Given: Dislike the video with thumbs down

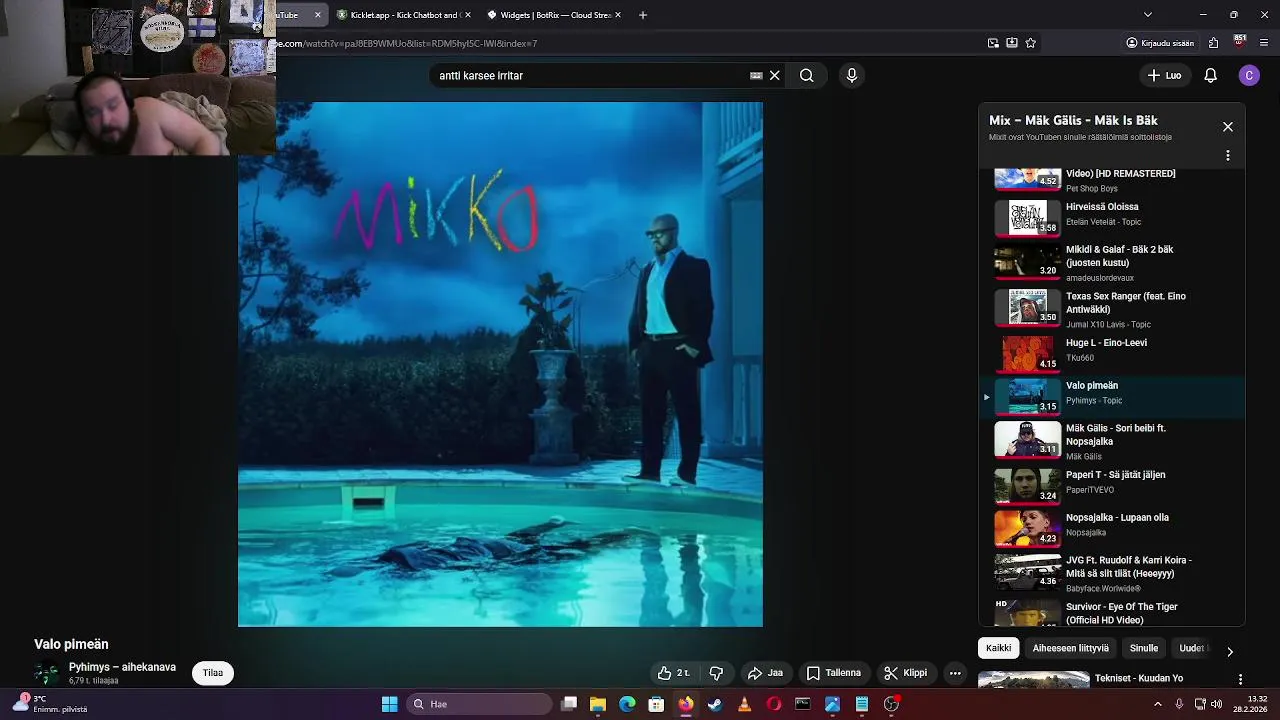Looking at the screenshot, I should (x=716, y=673).
